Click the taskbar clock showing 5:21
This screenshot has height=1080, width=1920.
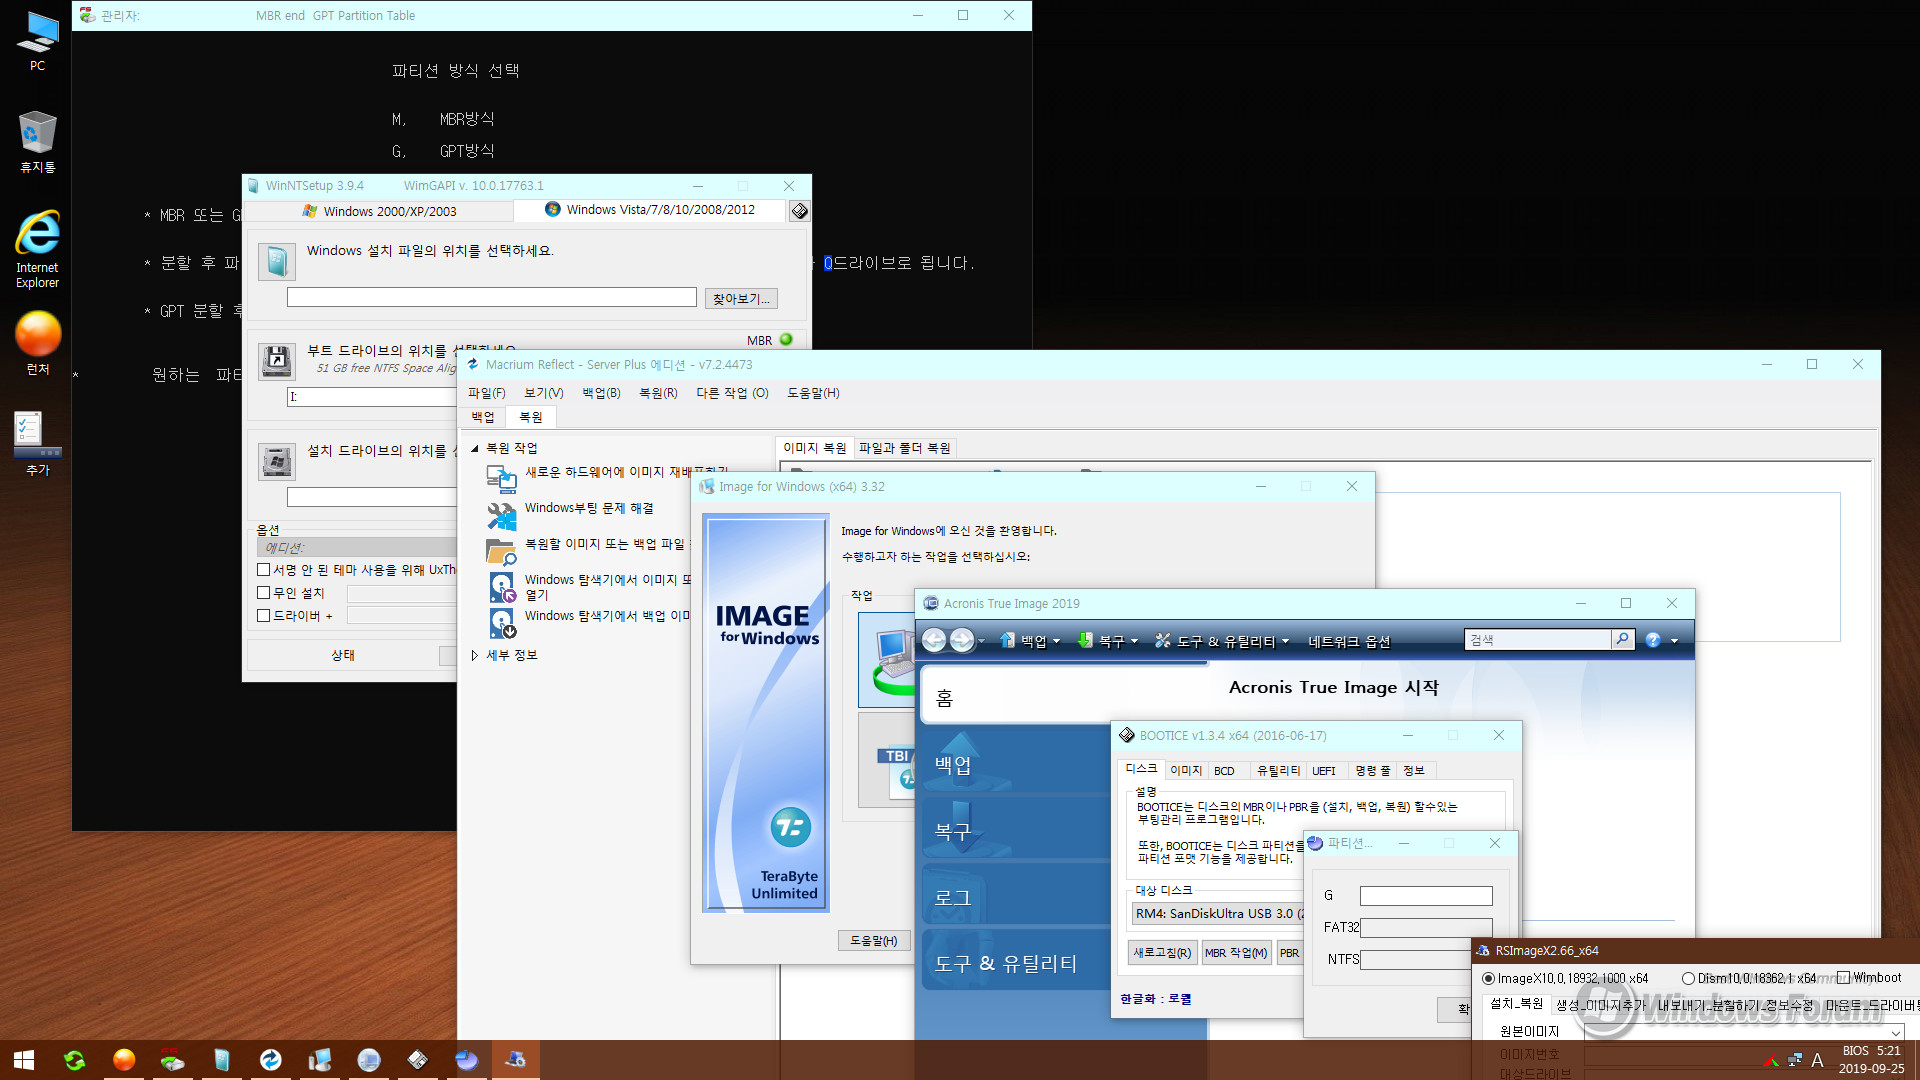[x=1872, y=1060]
